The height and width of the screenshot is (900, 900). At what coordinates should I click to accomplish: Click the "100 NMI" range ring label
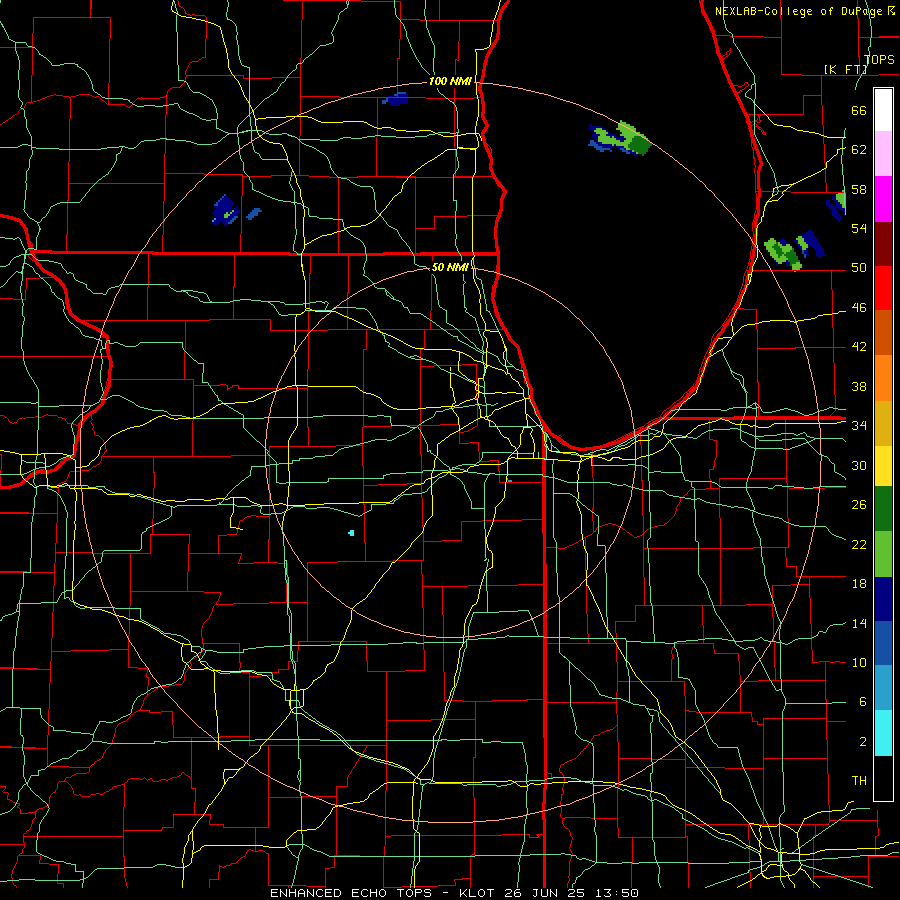click(x=450, y=82)
